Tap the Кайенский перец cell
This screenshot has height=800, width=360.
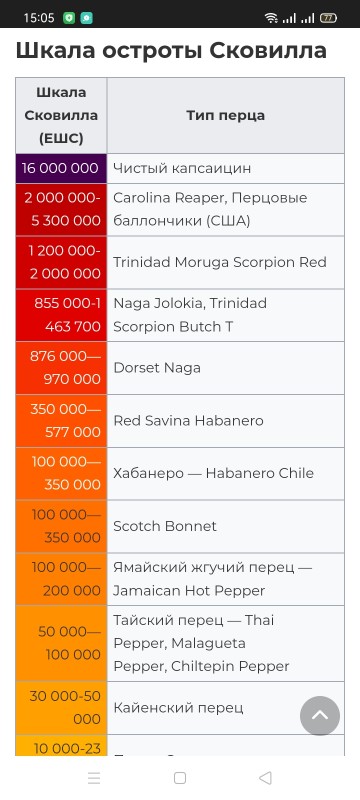pos(225,708)
